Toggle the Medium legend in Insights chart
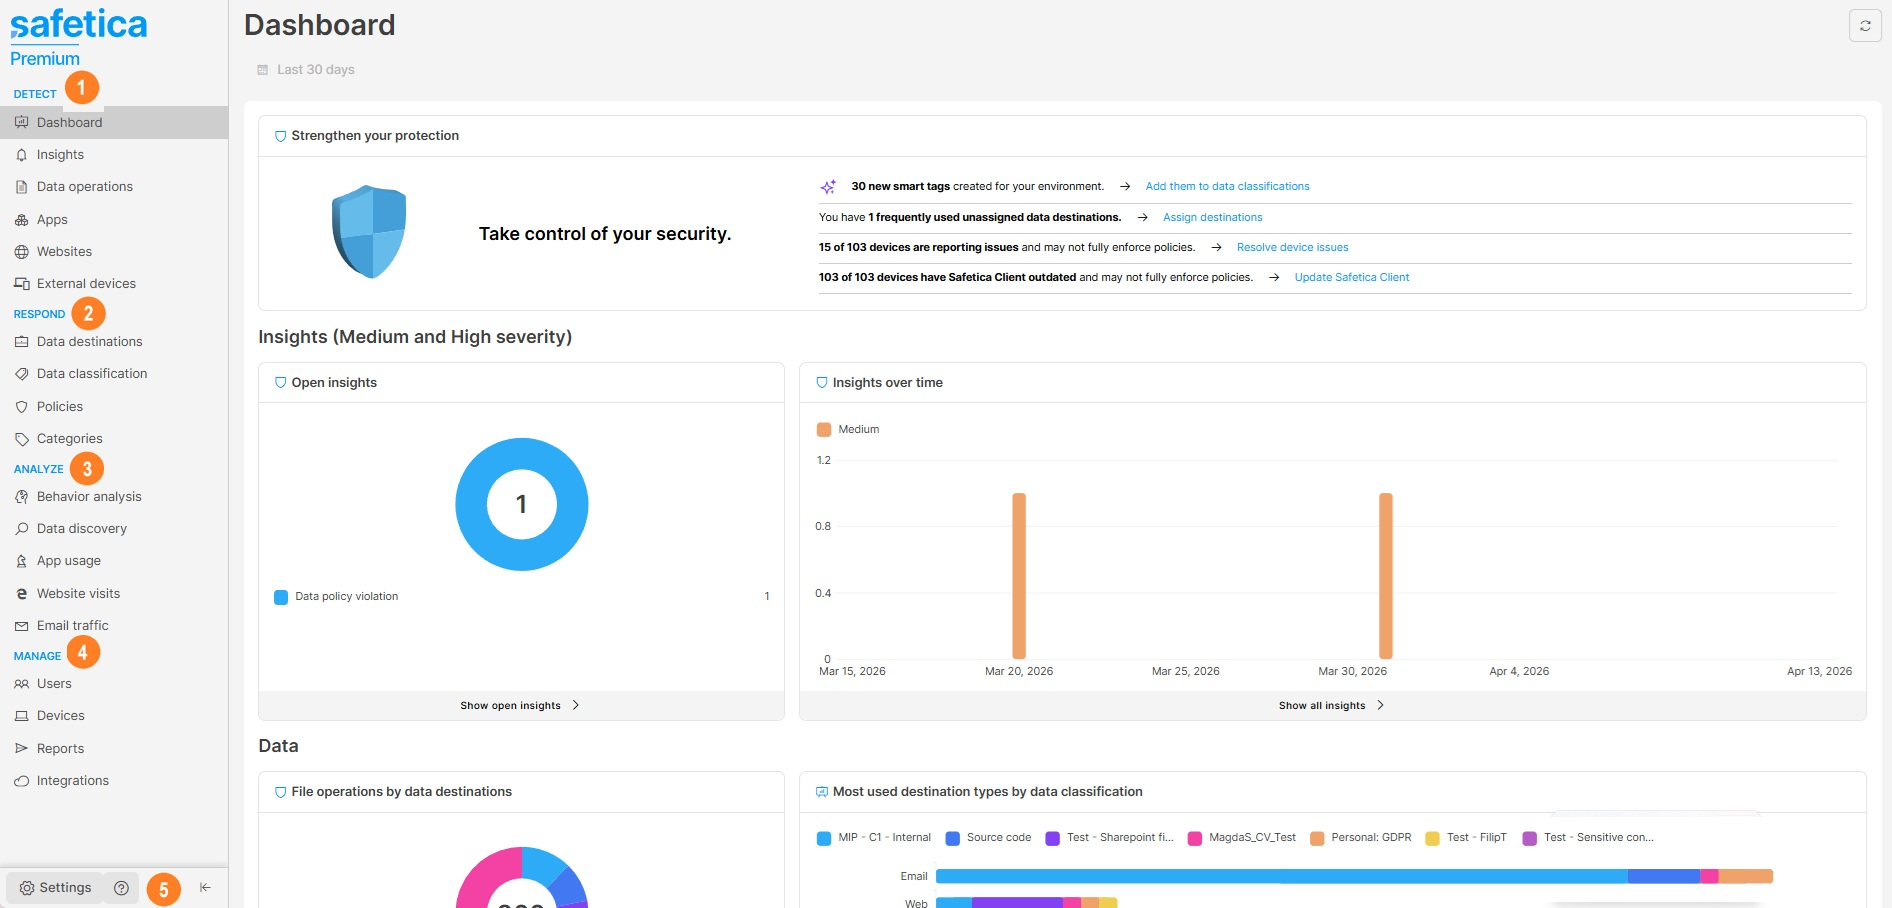Screen dimensions: 1892x908 tap(848, 430)
